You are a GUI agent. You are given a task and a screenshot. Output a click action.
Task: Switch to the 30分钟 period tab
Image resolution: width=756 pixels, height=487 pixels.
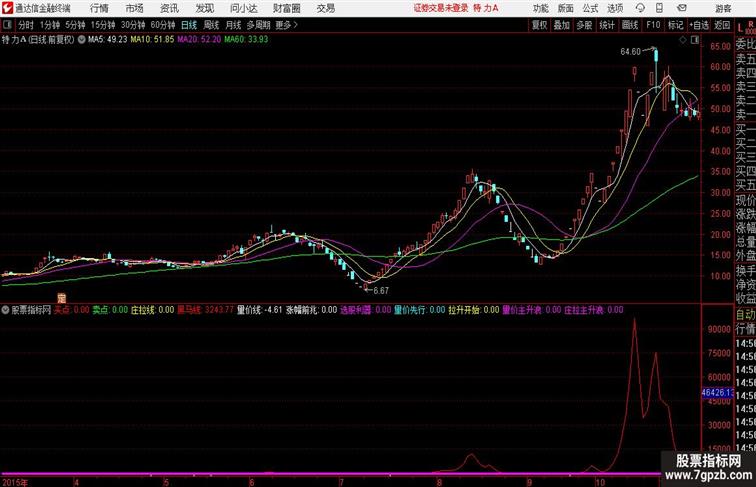(133, 25)
